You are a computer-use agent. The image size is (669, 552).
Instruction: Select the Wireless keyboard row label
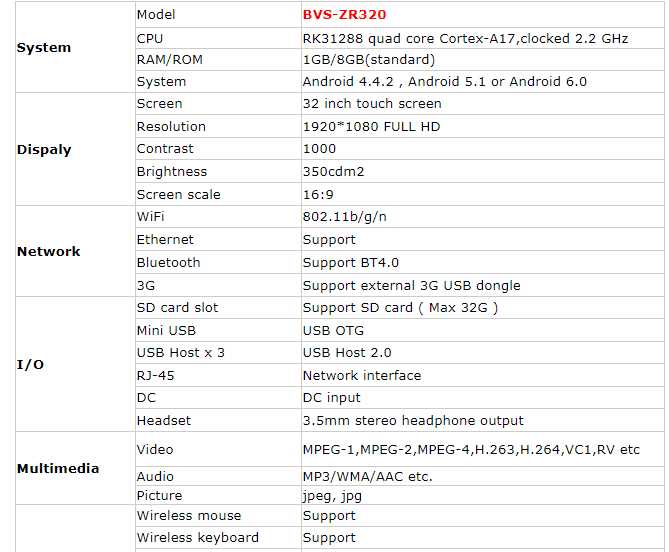pyautogui.click(x=197, y=538)
